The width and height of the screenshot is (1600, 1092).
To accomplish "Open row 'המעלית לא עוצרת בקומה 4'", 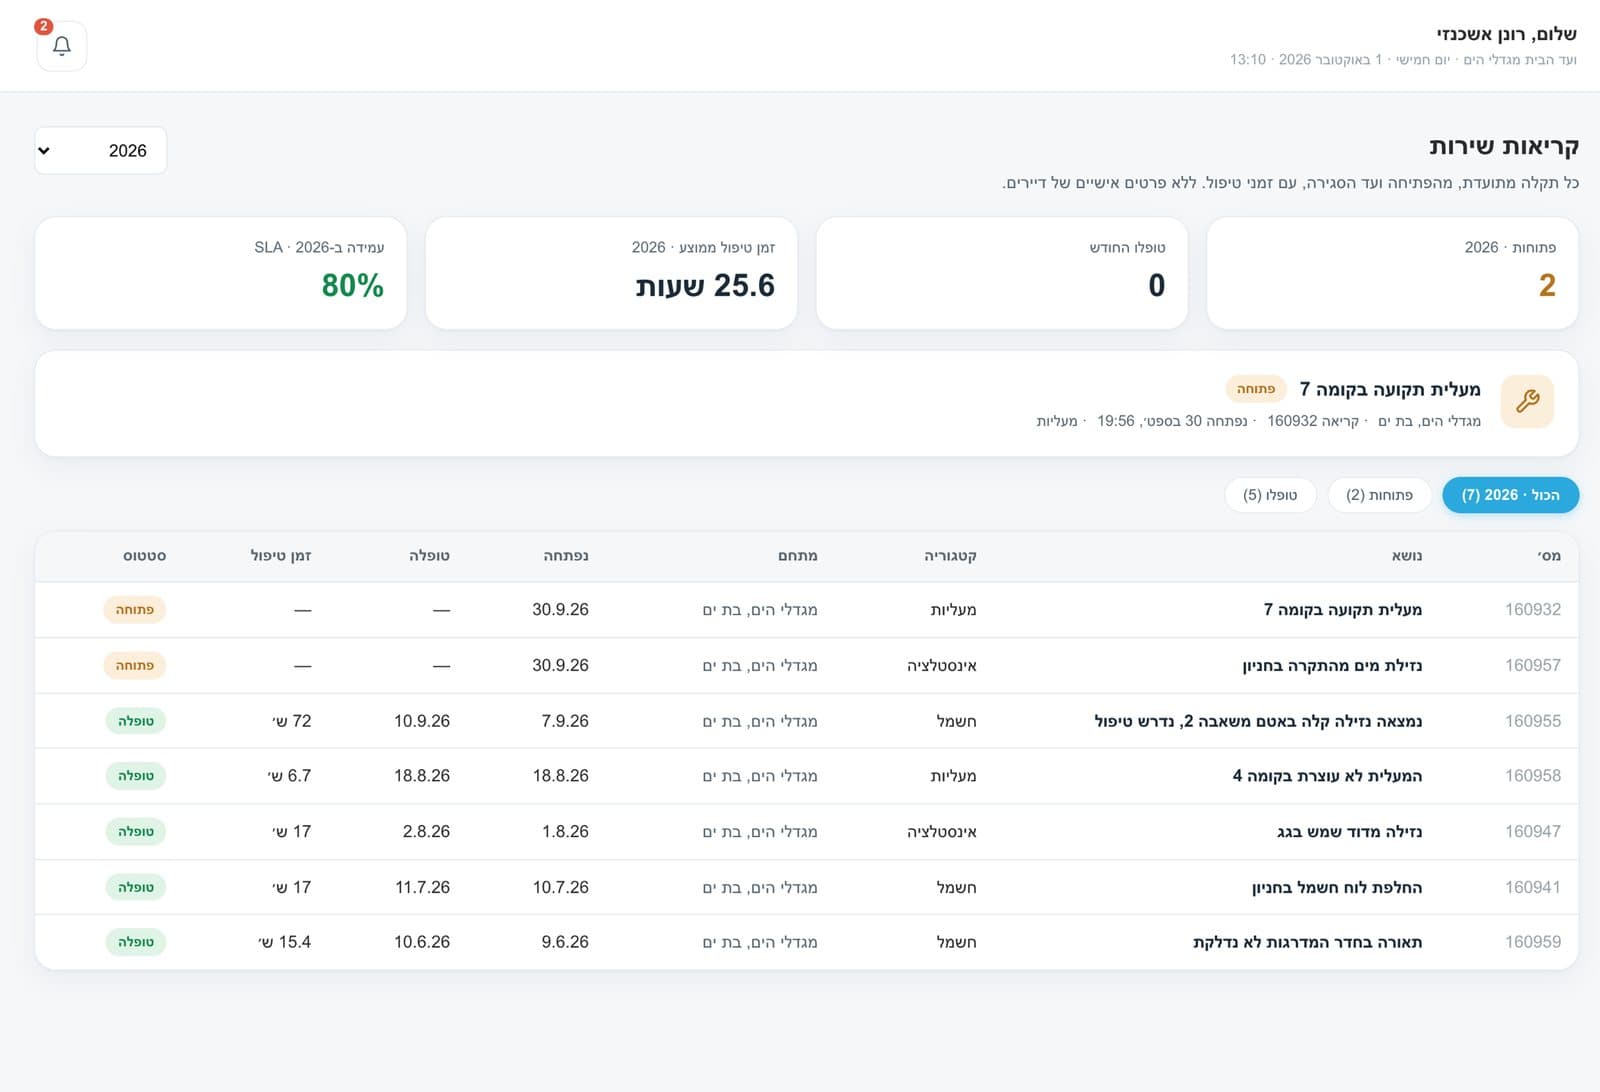I will tap(806, 776).
